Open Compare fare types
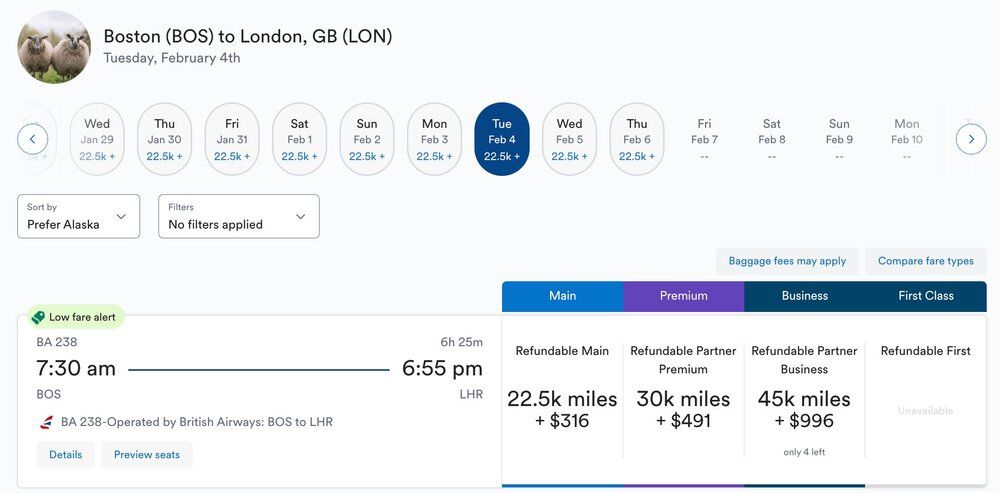1000x493 pixels. (x=925, y=261)
